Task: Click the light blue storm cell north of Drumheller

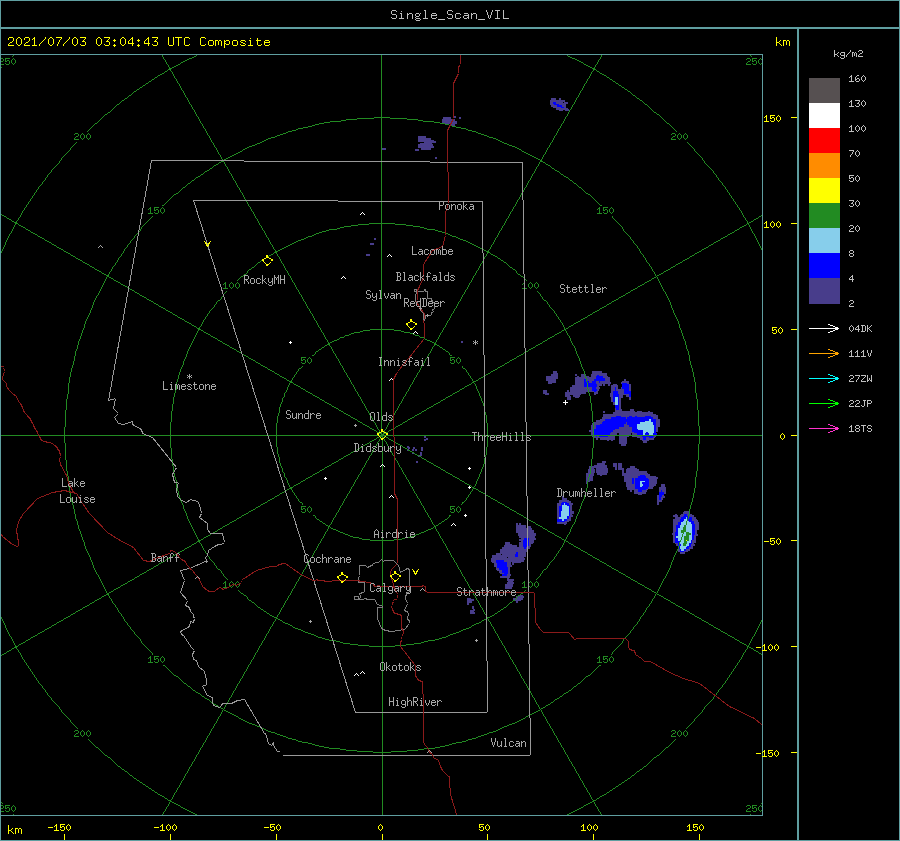Action: (x=646, y=427)
